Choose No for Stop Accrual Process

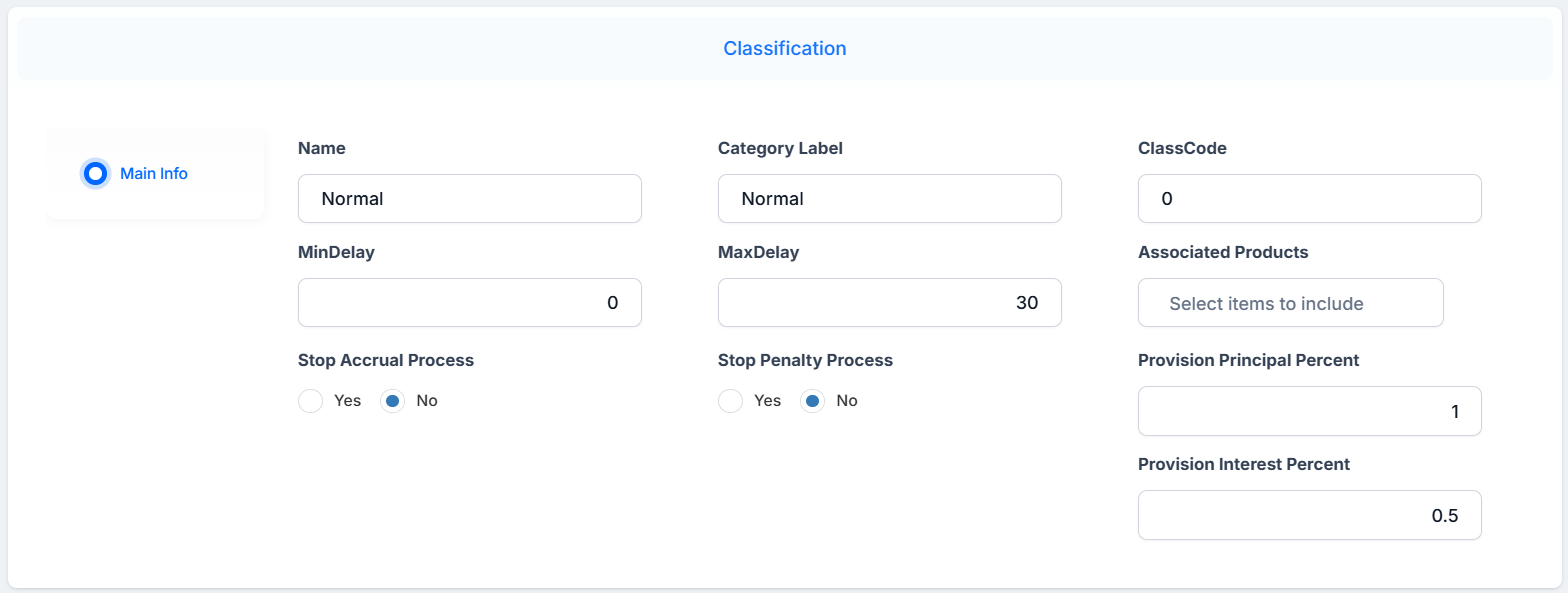point(393,401)
